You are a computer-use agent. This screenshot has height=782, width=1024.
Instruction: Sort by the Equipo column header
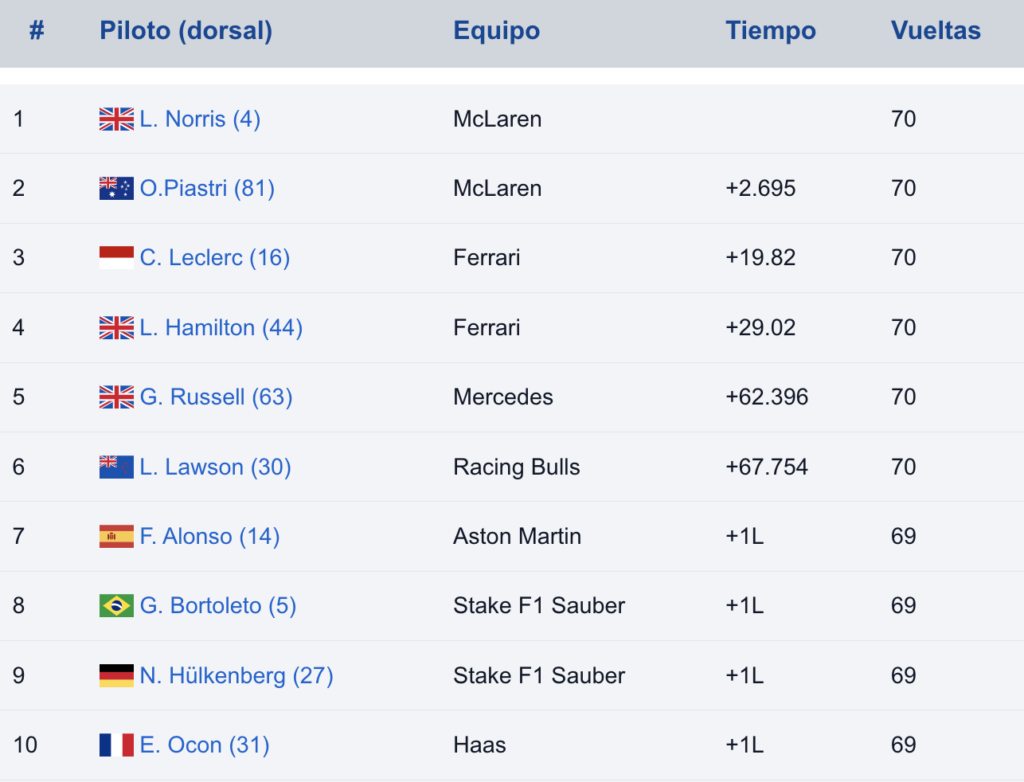497,31
